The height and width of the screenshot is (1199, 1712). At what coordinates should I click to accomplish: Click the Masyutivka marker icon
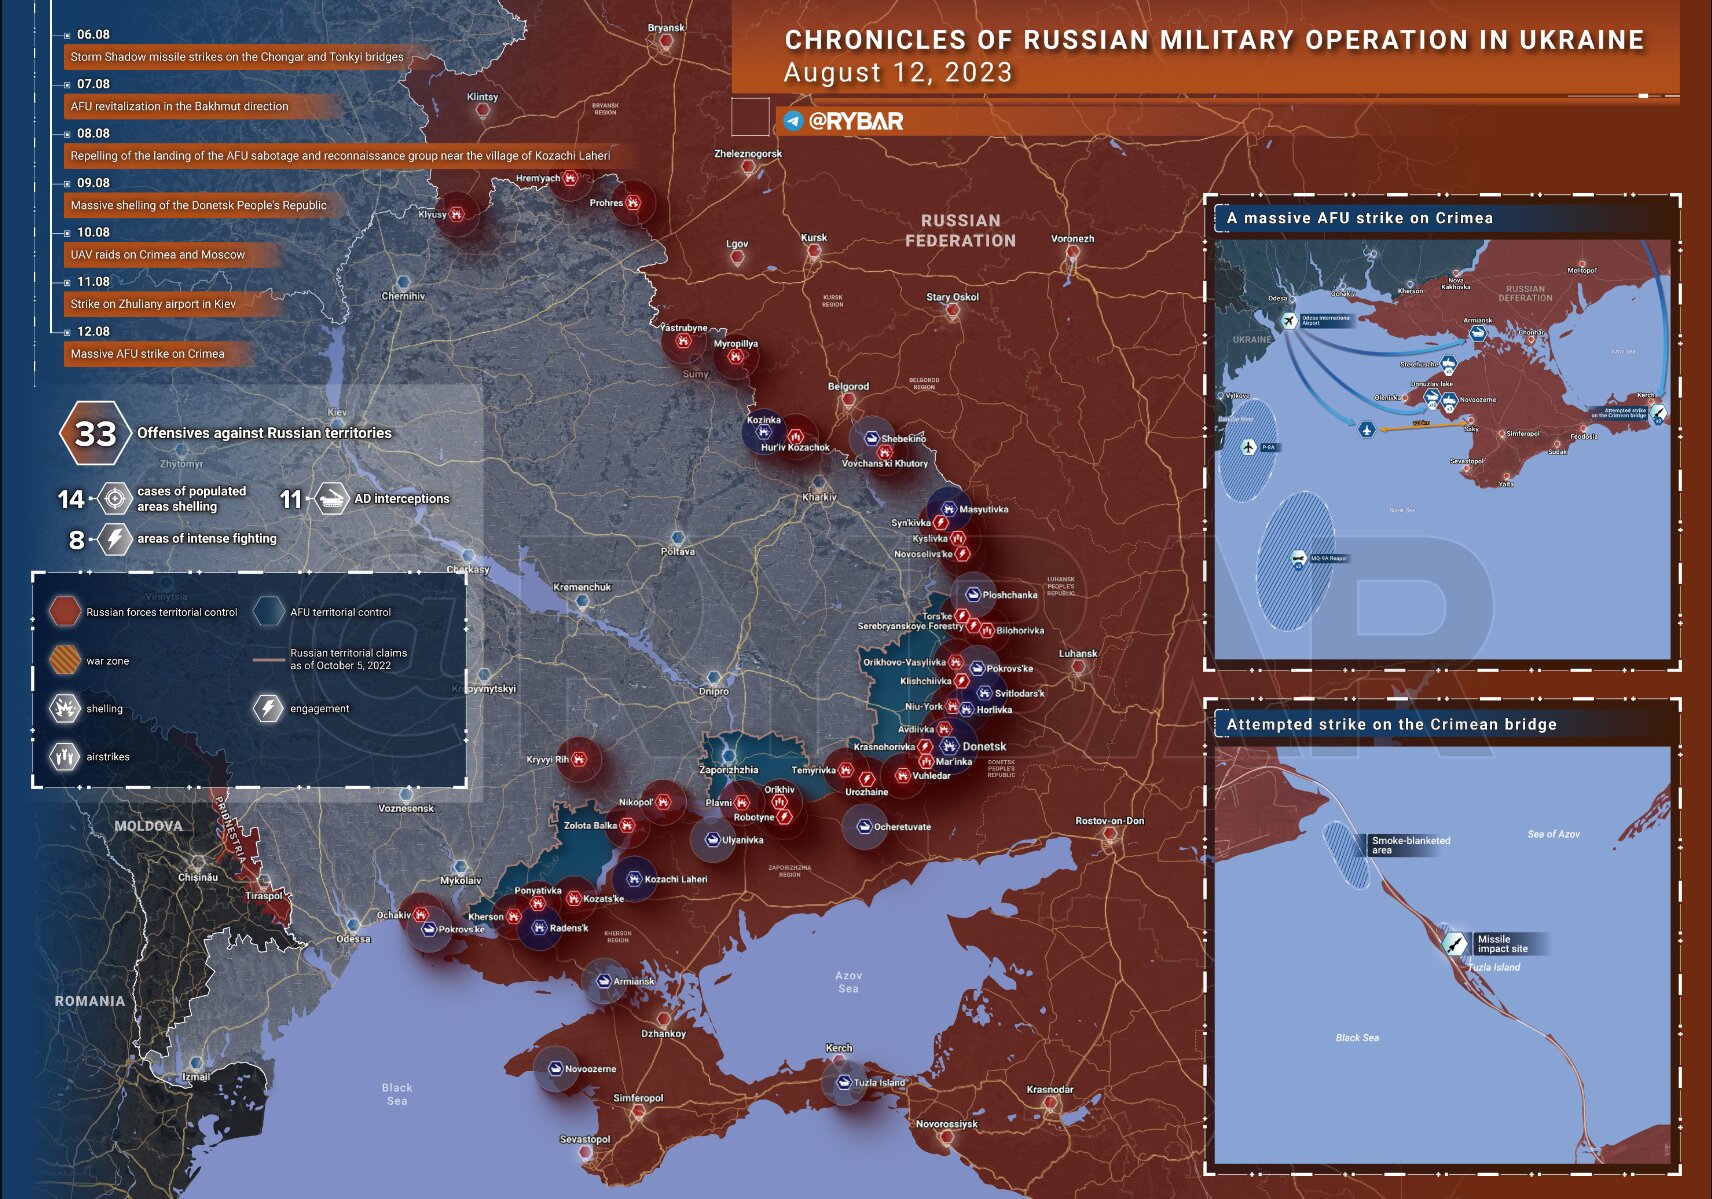tap(948, 509)
